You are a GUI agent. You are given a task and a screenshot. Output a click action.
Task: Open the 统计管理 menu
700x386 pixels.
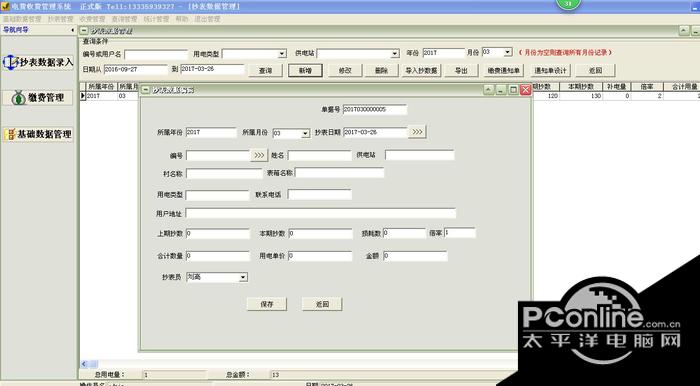(156, 19)
